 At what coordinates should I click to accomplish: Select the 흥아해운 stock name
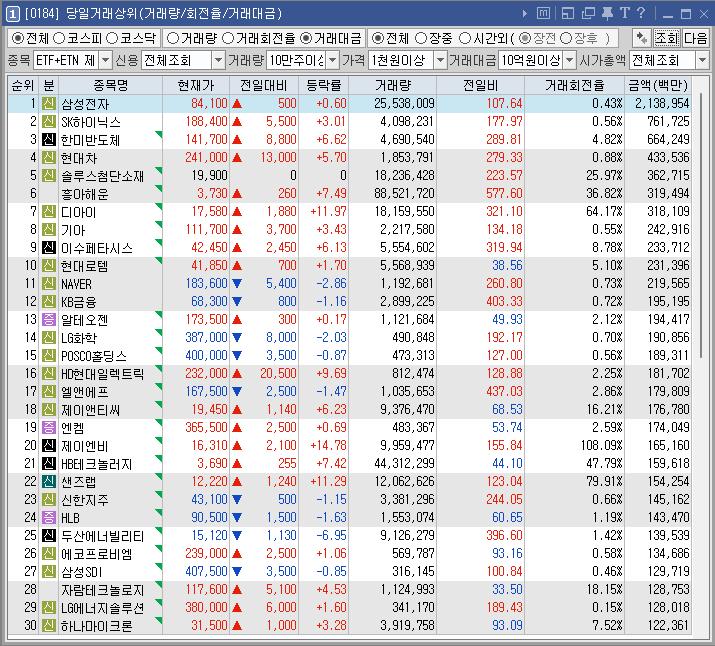[x=85, y=194]
